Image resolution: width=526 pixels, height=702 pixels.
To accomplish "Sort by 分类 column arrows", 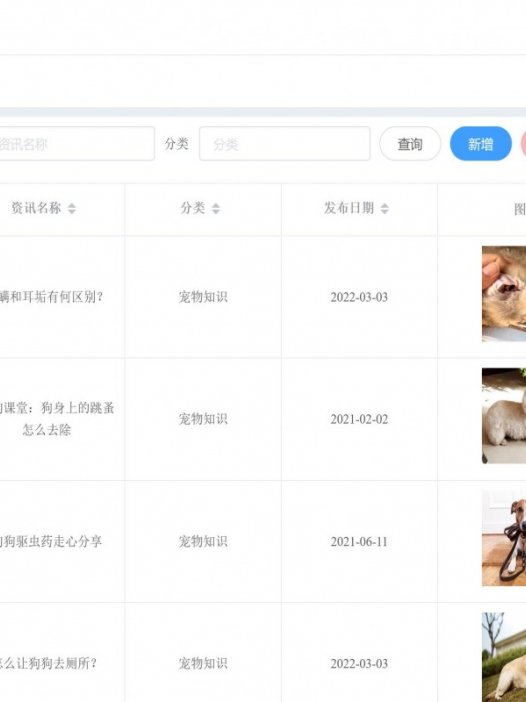I will tap(216, 208).
